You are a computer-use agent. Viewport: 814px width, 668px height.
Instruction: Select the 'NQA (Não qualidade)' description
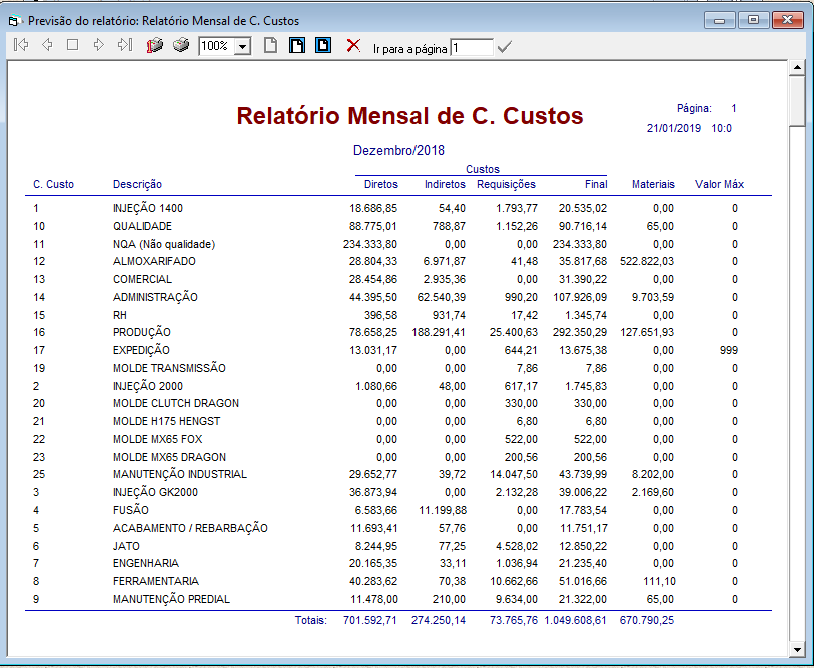(164, 244)
